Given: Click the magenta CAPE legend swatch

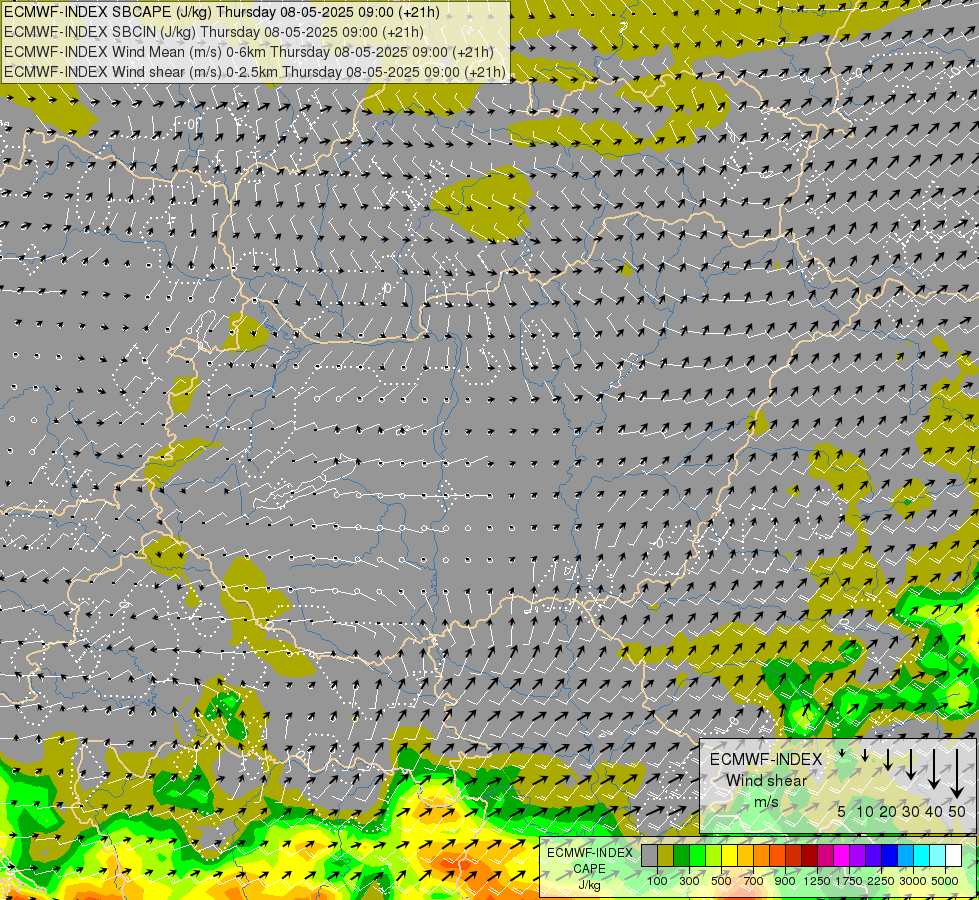Looking at the screenshot, I should tap(842, 855).
